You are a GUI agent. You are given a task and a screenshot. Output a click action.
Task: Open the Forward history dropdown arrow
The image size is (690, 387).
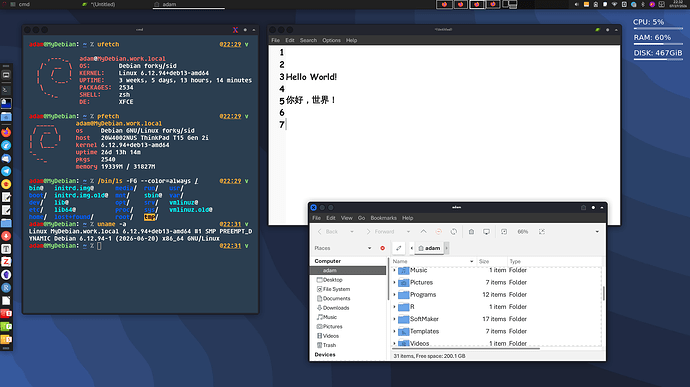[x=408, y=232]
